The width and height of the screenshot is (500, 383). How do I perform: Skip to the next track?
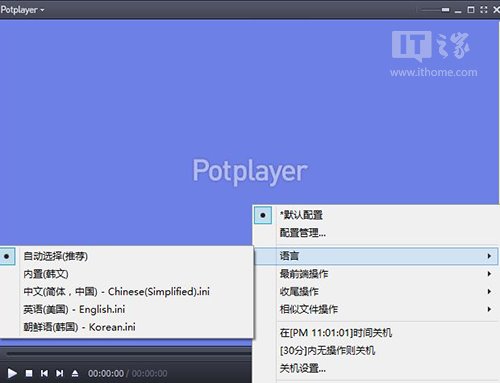(x=60, y=373)
